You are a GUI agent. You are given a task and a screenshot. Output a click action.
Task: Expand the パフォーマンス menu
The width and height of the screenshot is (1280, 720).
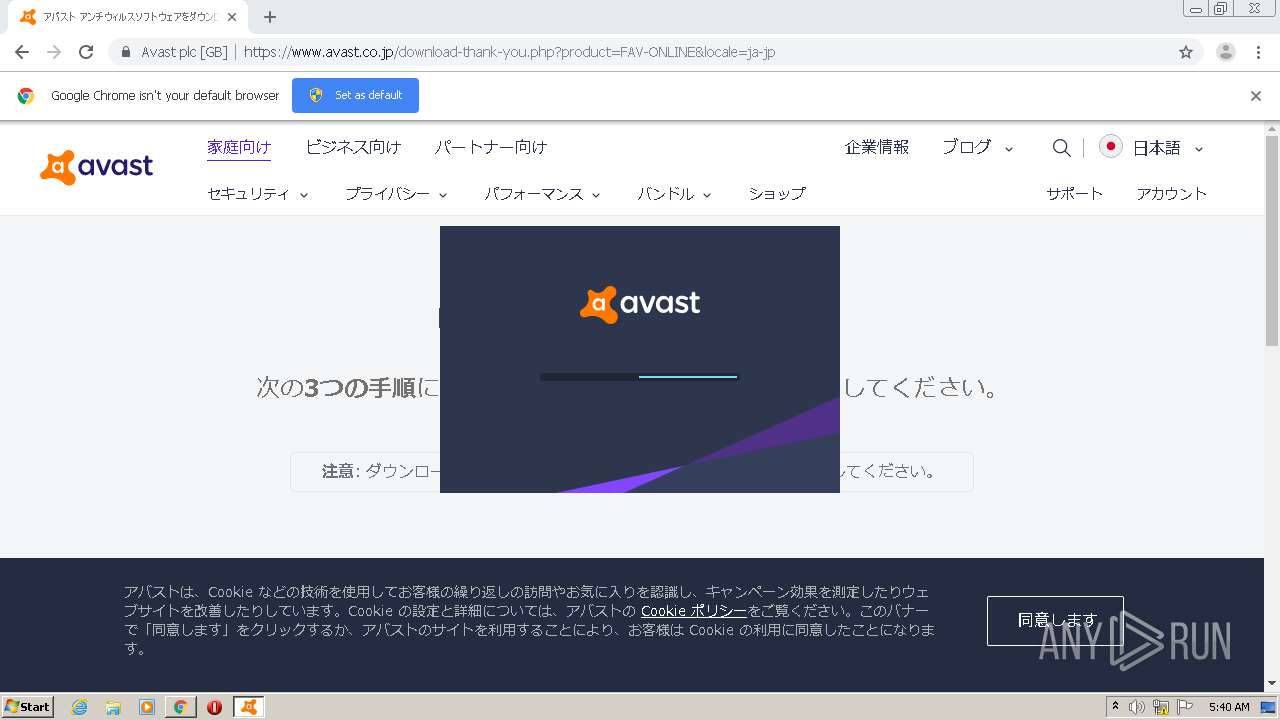click(542, 194)
